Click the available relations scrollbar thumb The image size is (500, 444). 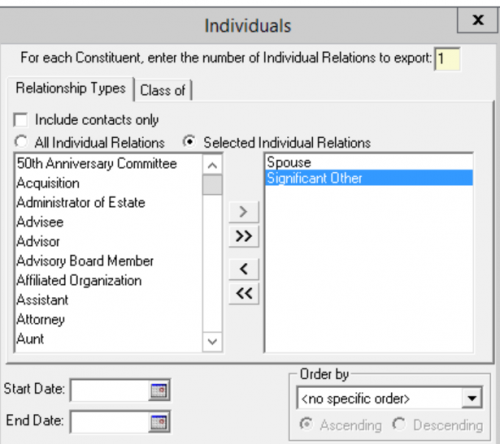(x=212, y=185)
